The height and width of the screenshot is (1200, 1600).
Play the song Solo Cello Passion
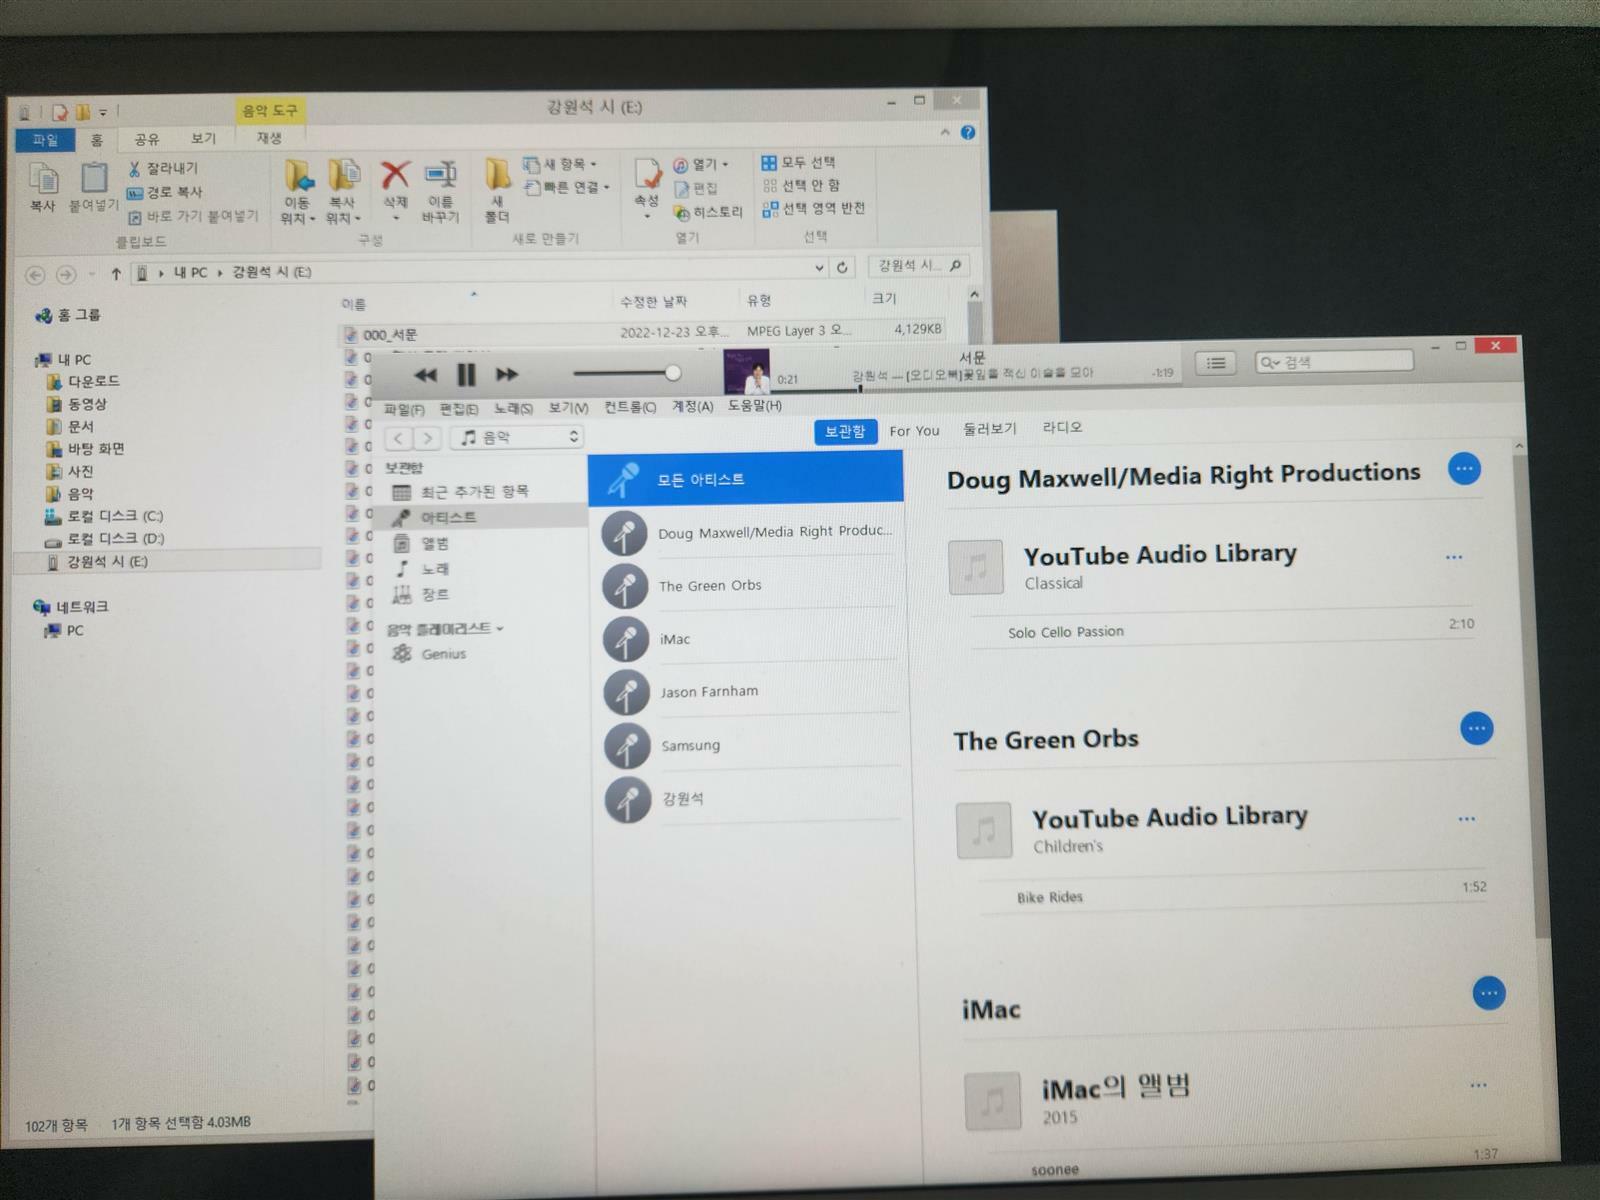pos(1066,632)
